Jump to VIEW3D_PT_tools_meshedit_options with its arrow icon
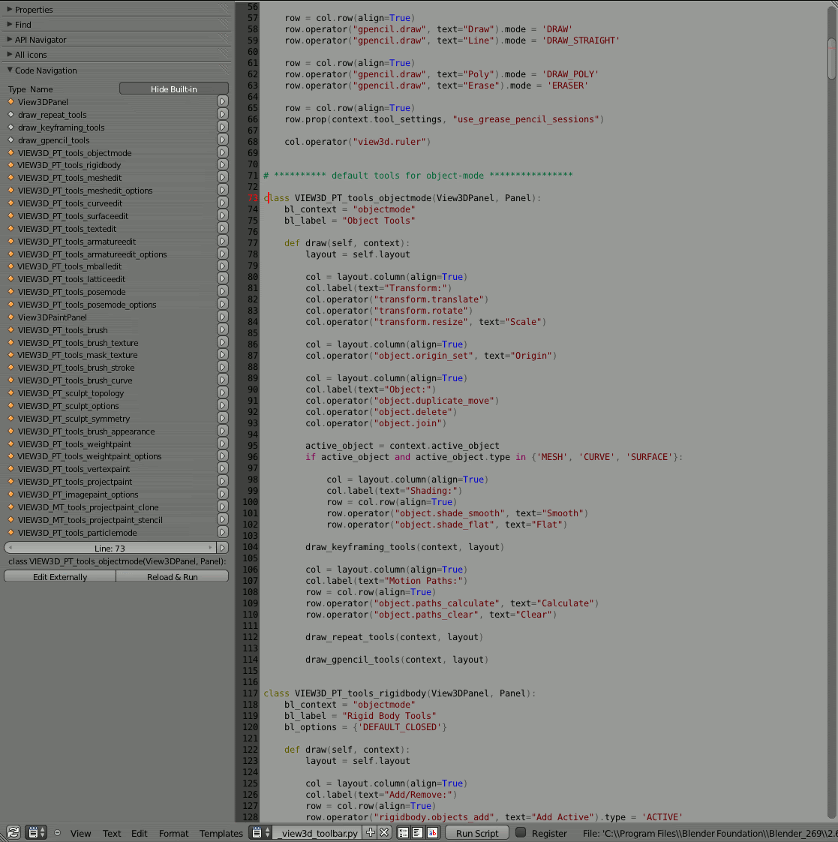The height and width of the screenshot is (842, 838). click(223, 190)
